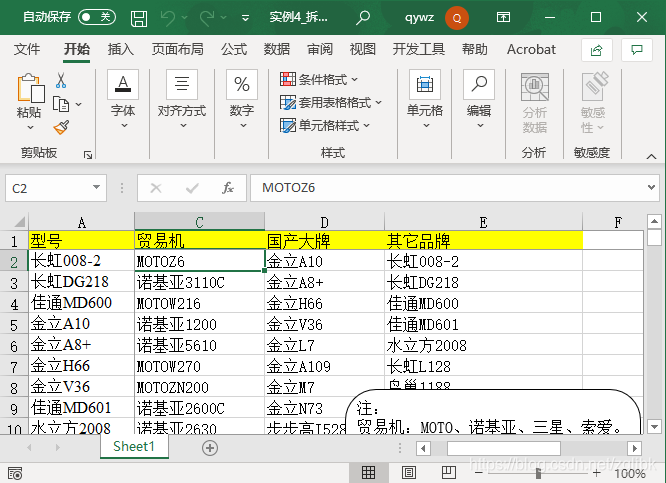Click the Name Box showing C2
Viewport: 666px width, 483px height.
(x=48, y=188)
